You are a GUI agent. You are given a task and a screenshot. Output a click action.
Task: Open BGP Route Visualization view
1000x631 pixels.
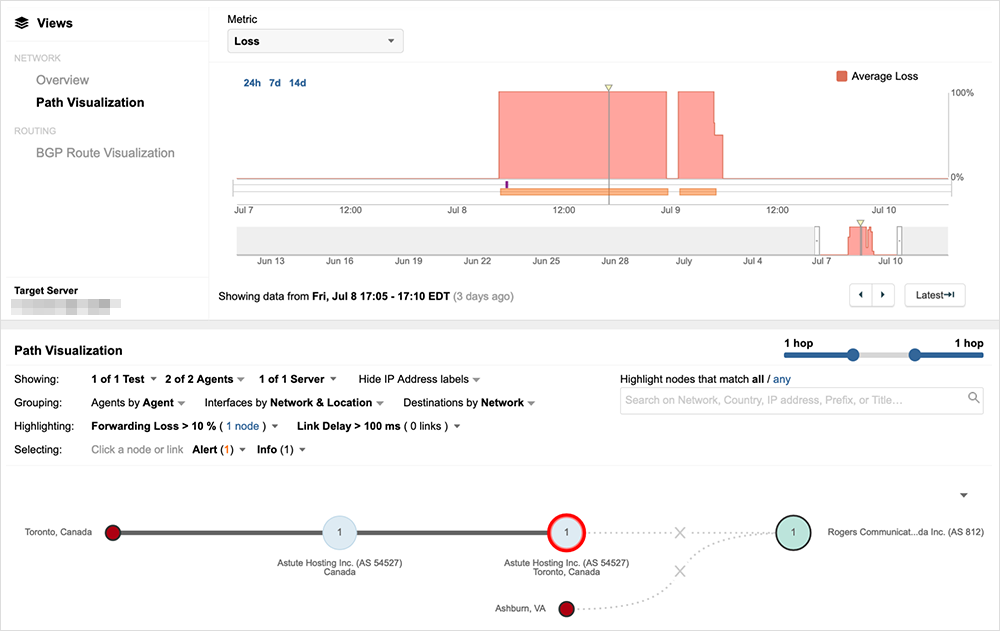click(x=105, y=153)
